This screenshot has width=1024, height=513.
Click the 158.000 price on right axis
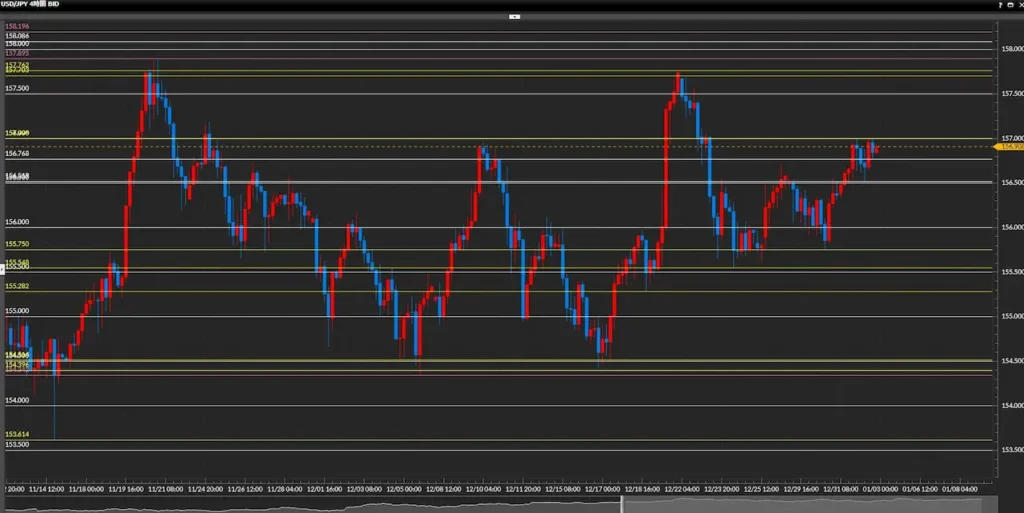tap(1010, 48)
